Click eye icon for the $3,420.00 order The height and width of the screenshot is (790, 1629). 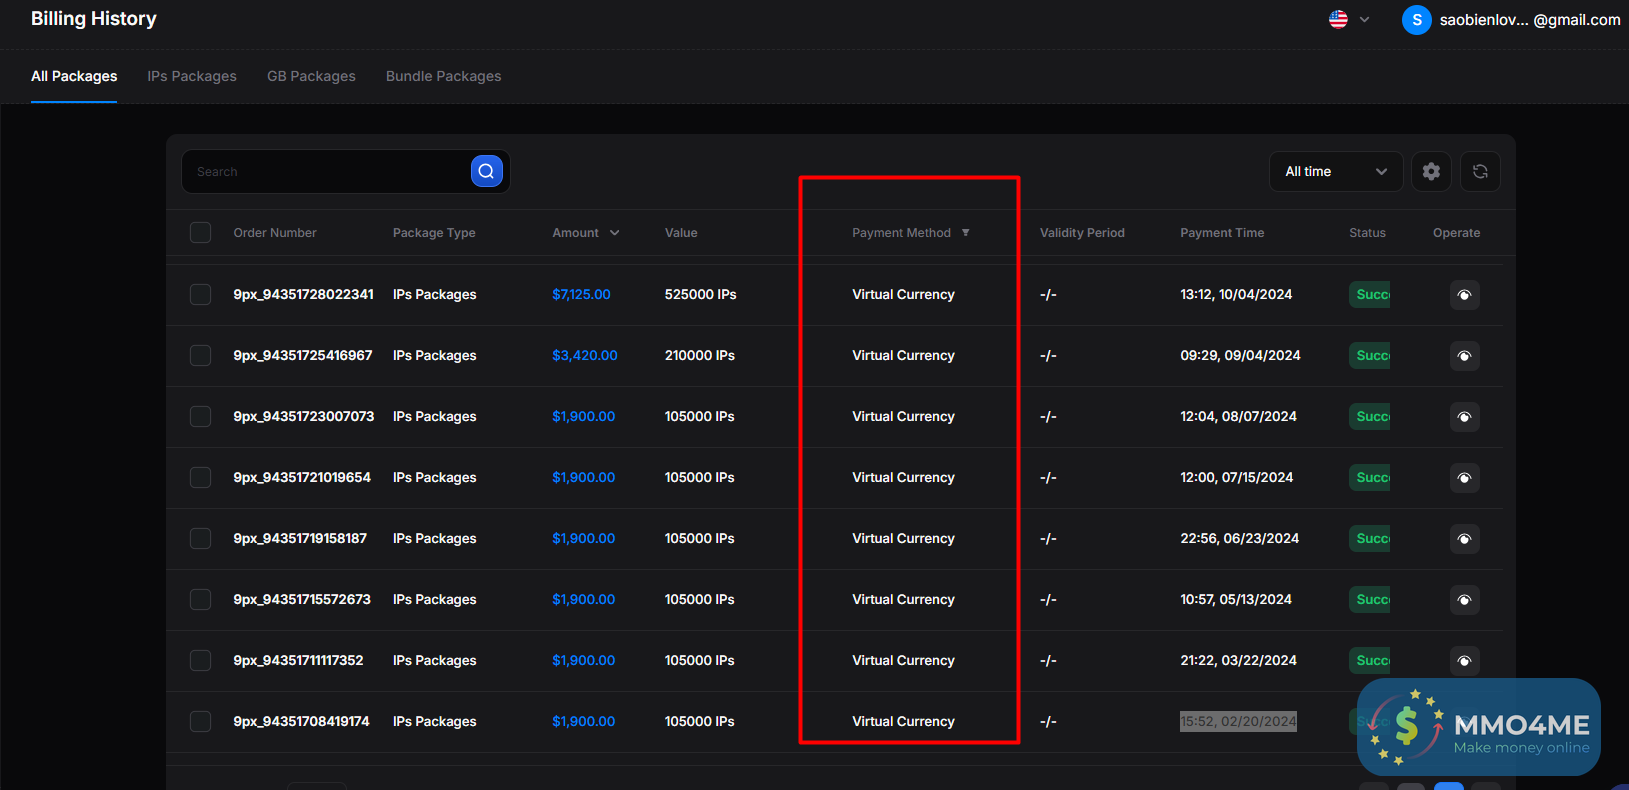click(x=1464, y=356)
